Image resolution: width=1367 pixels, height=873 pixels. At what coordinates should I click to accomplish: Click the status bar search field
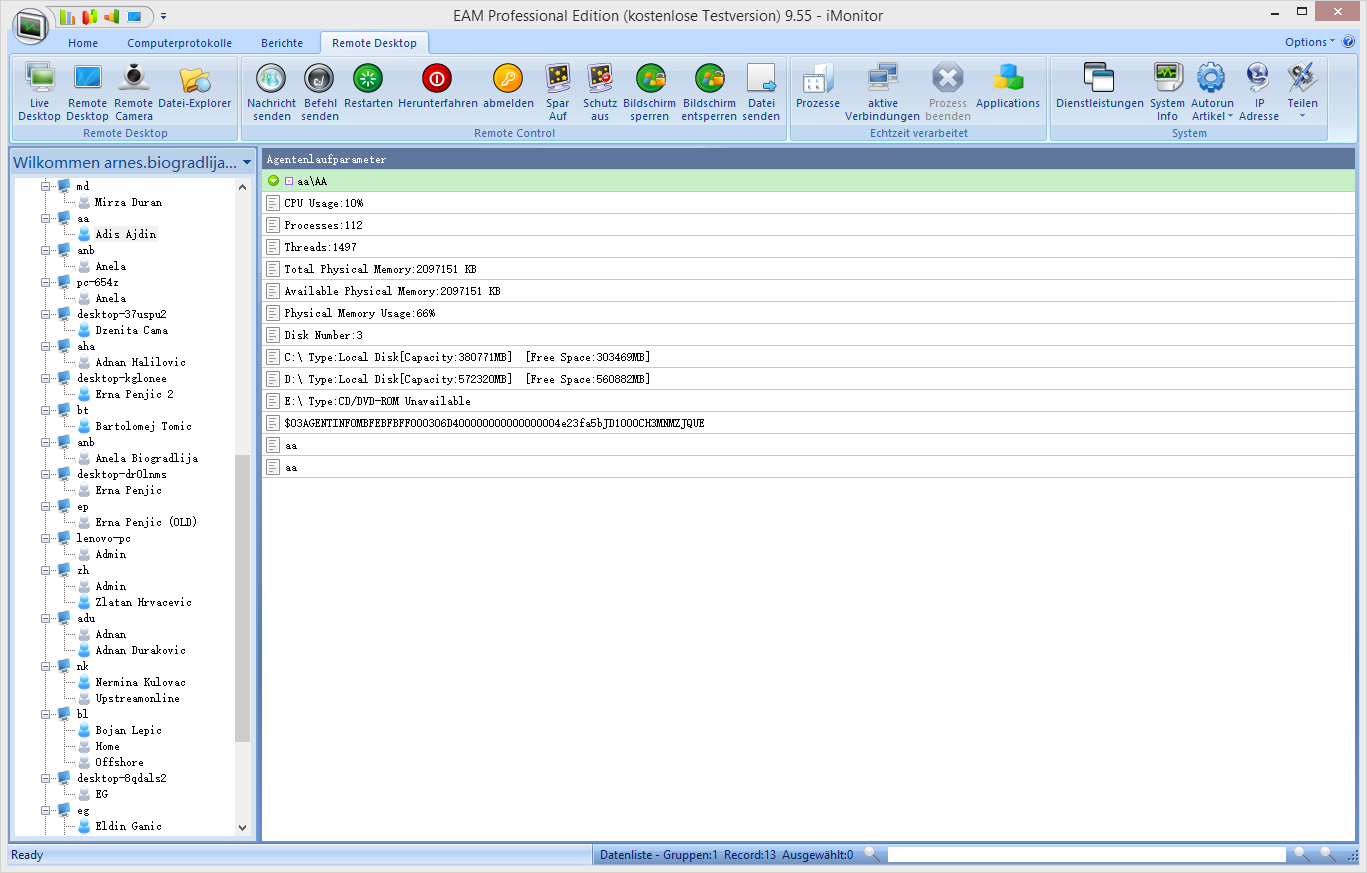tap(1085, 855)
